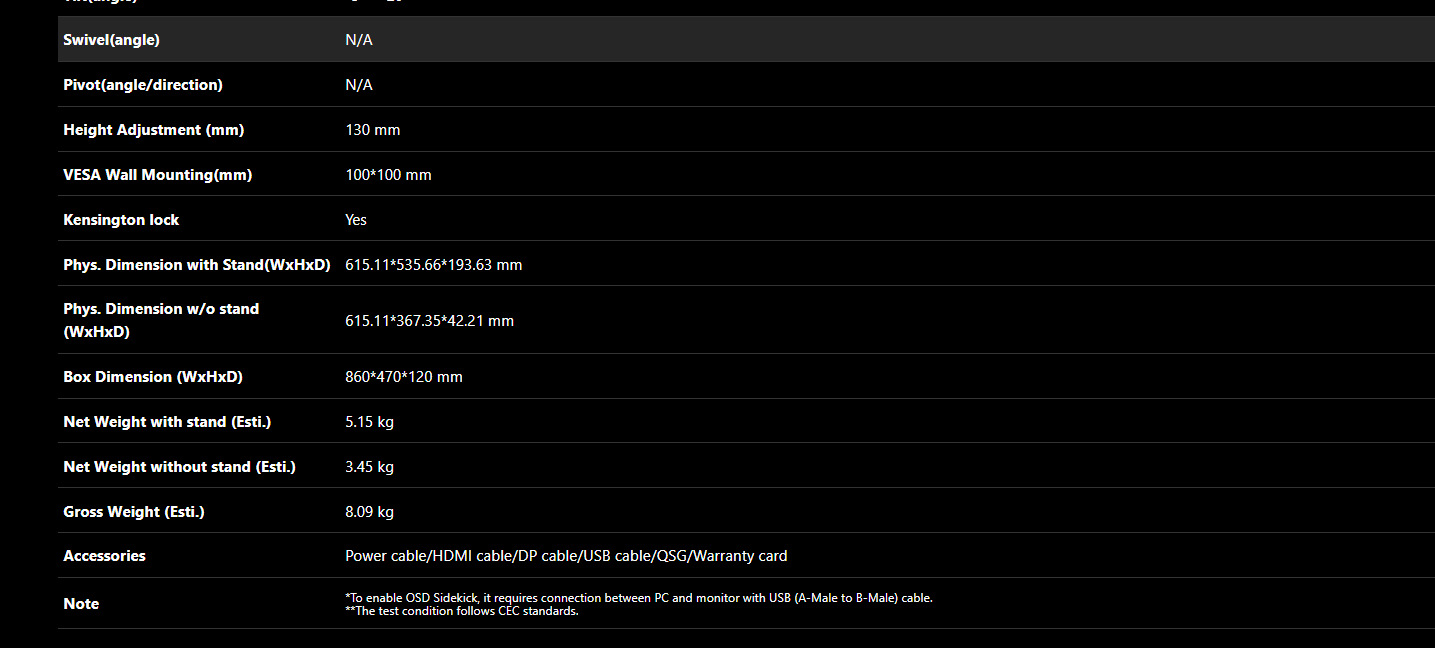Select the 3.45 kg weight value
This screenshot has height=648, width=1435.
[x=369, y=467]
